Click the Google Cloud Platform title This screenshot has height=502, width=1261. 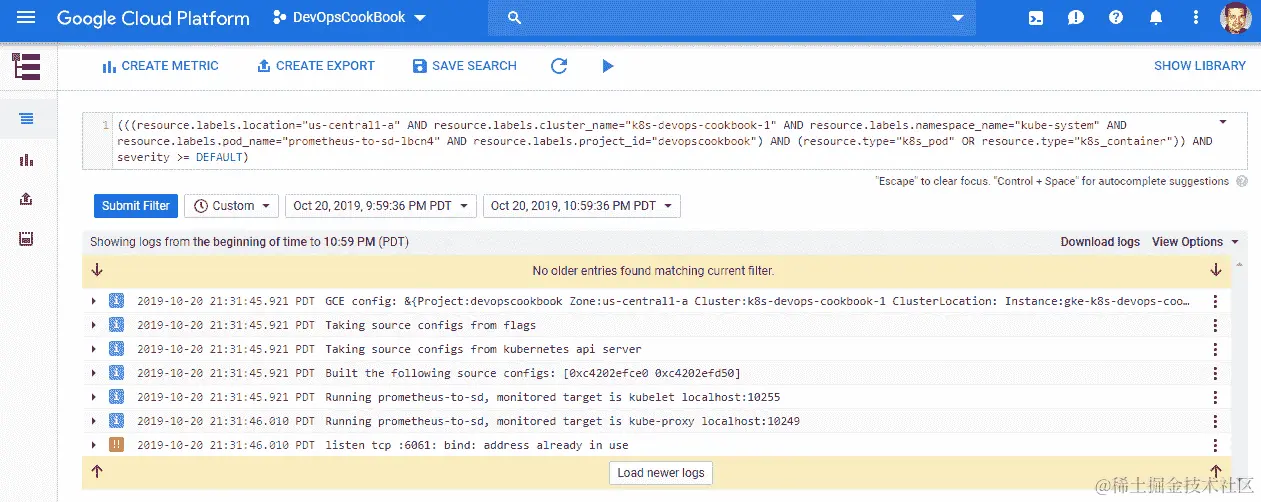pyautogui.click(x=153, y=18)
